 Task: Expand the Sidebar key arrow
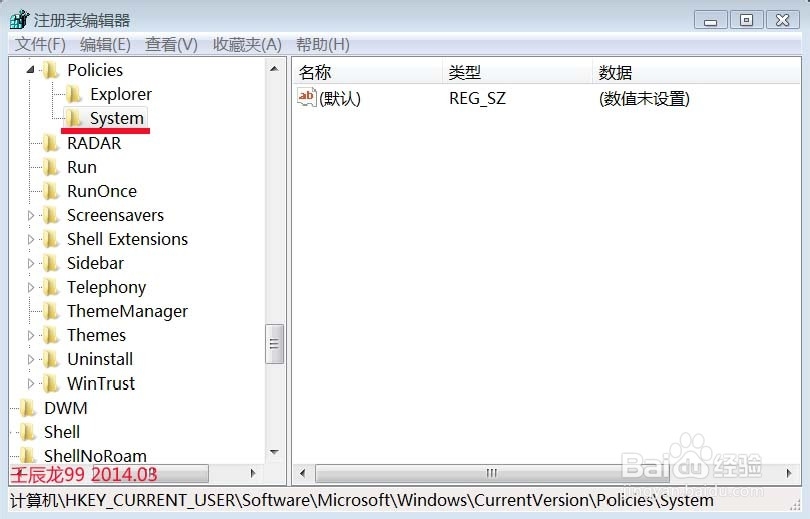[x=30, y=263]
